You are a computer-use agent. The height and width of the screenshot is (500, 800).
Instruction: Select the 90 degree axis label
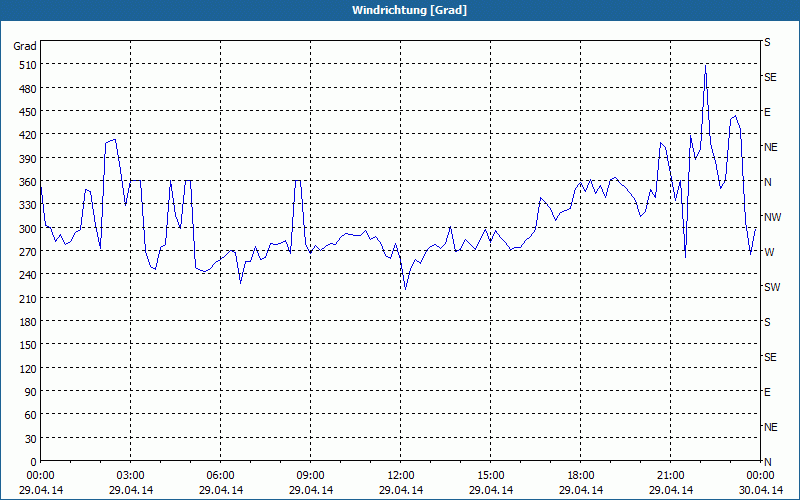(28, 391)
